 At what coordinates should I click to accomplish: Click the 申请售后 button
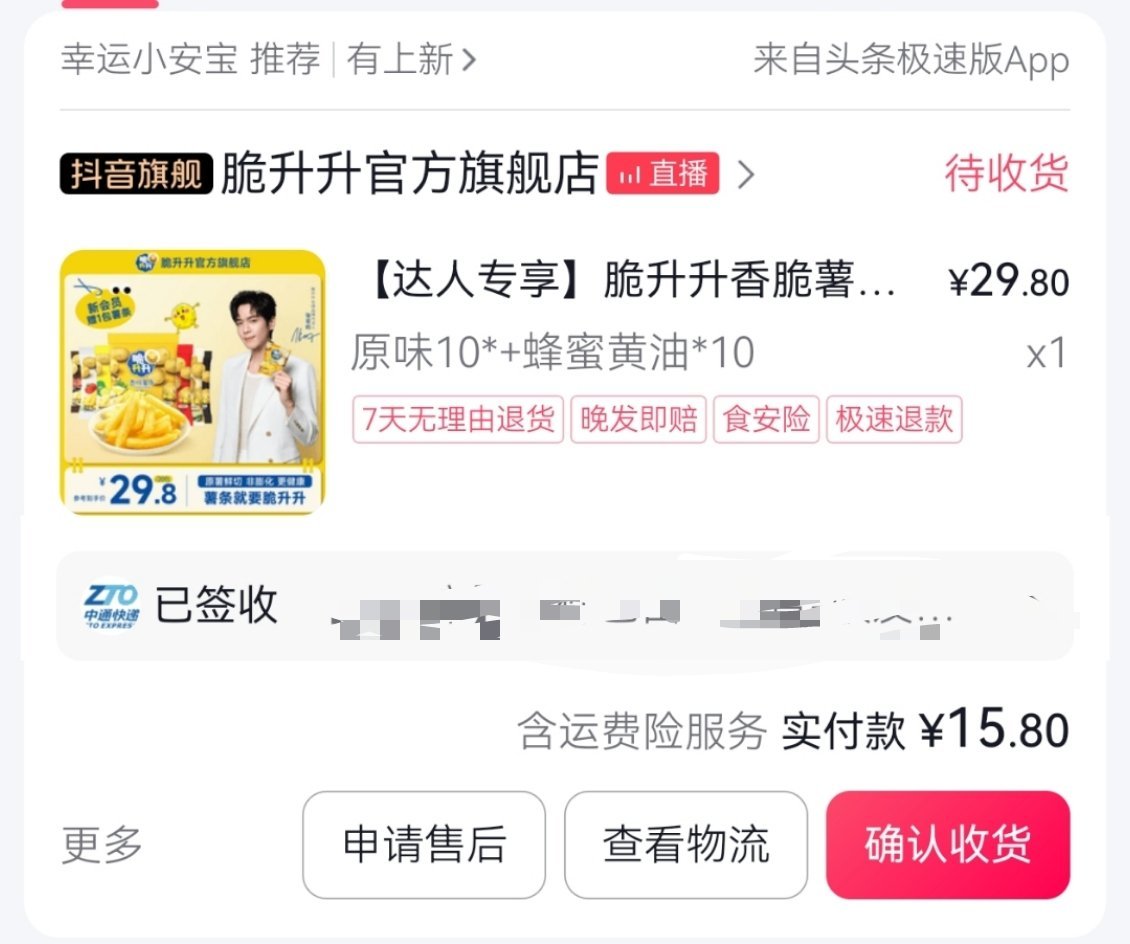[x=424, y=845]
